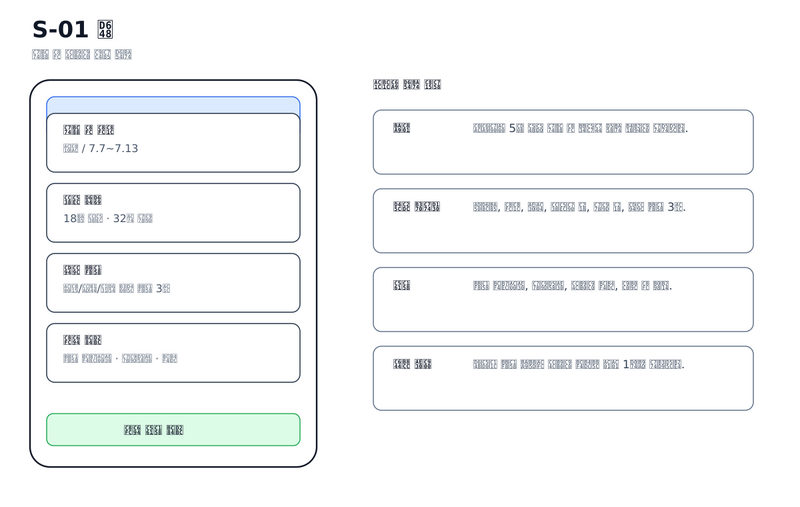The height and width of the screenshot is (507, 800).
Task: Open the phone card with dot-separated items
Action: click(x=173, y=352)
